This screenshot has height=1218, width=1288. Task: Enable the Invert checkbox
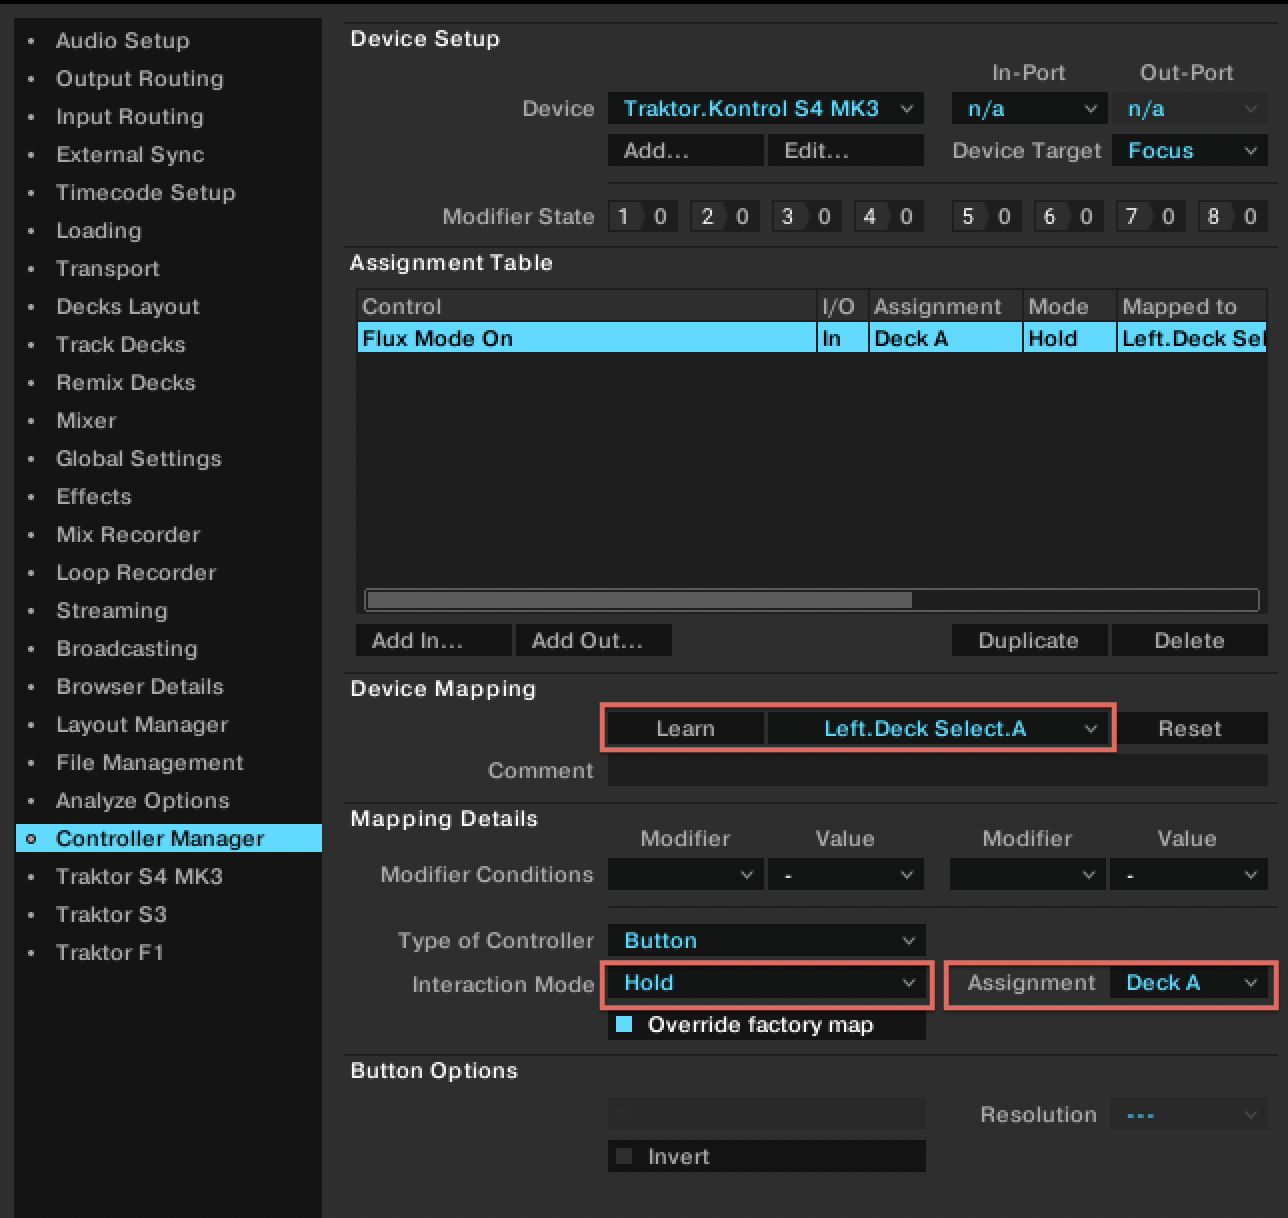[x=625, y=1157]
